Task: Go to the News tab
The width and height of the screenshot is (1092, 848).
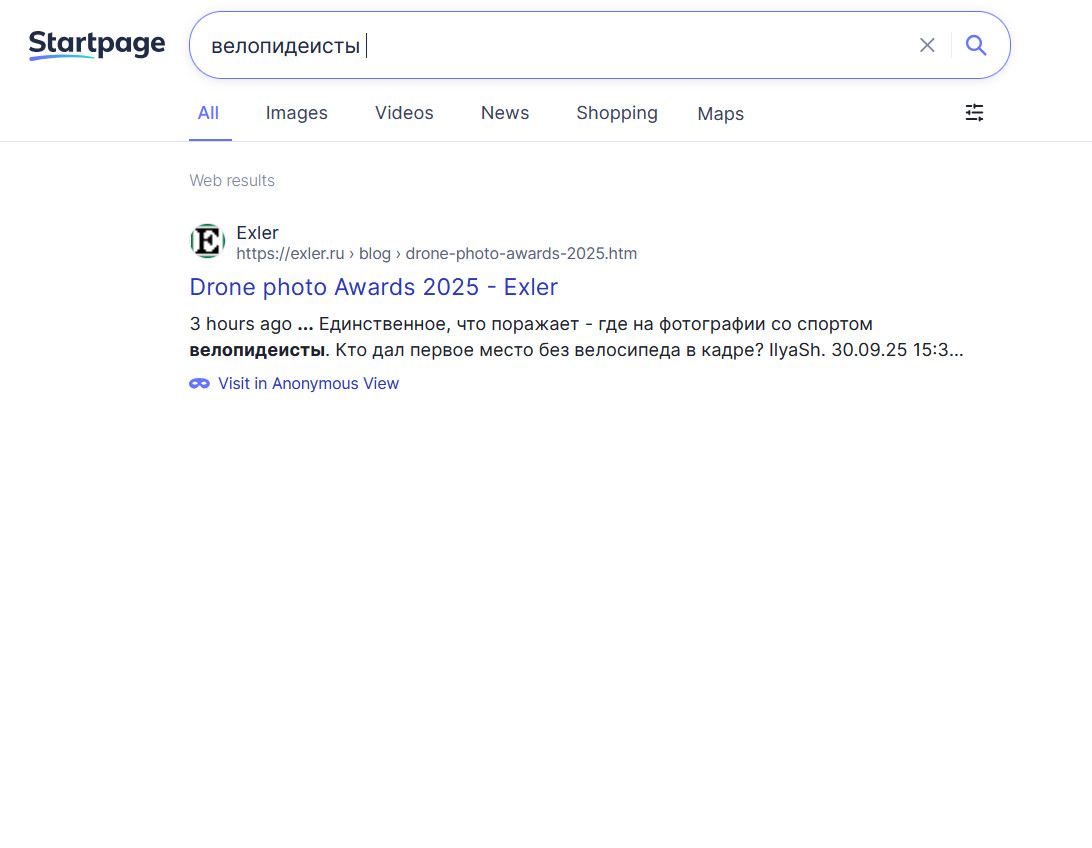Action: [x=505, y=113]
